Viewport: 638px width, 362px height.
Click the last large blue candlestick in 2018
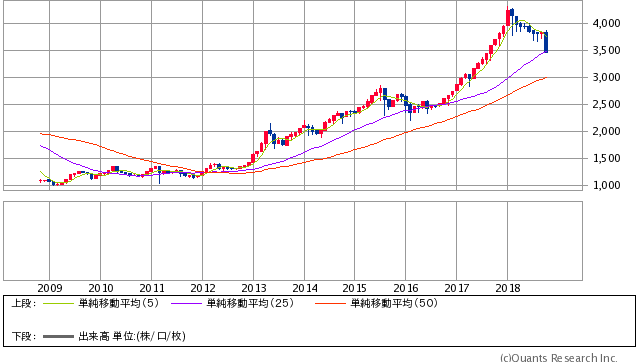coord(546,42)
